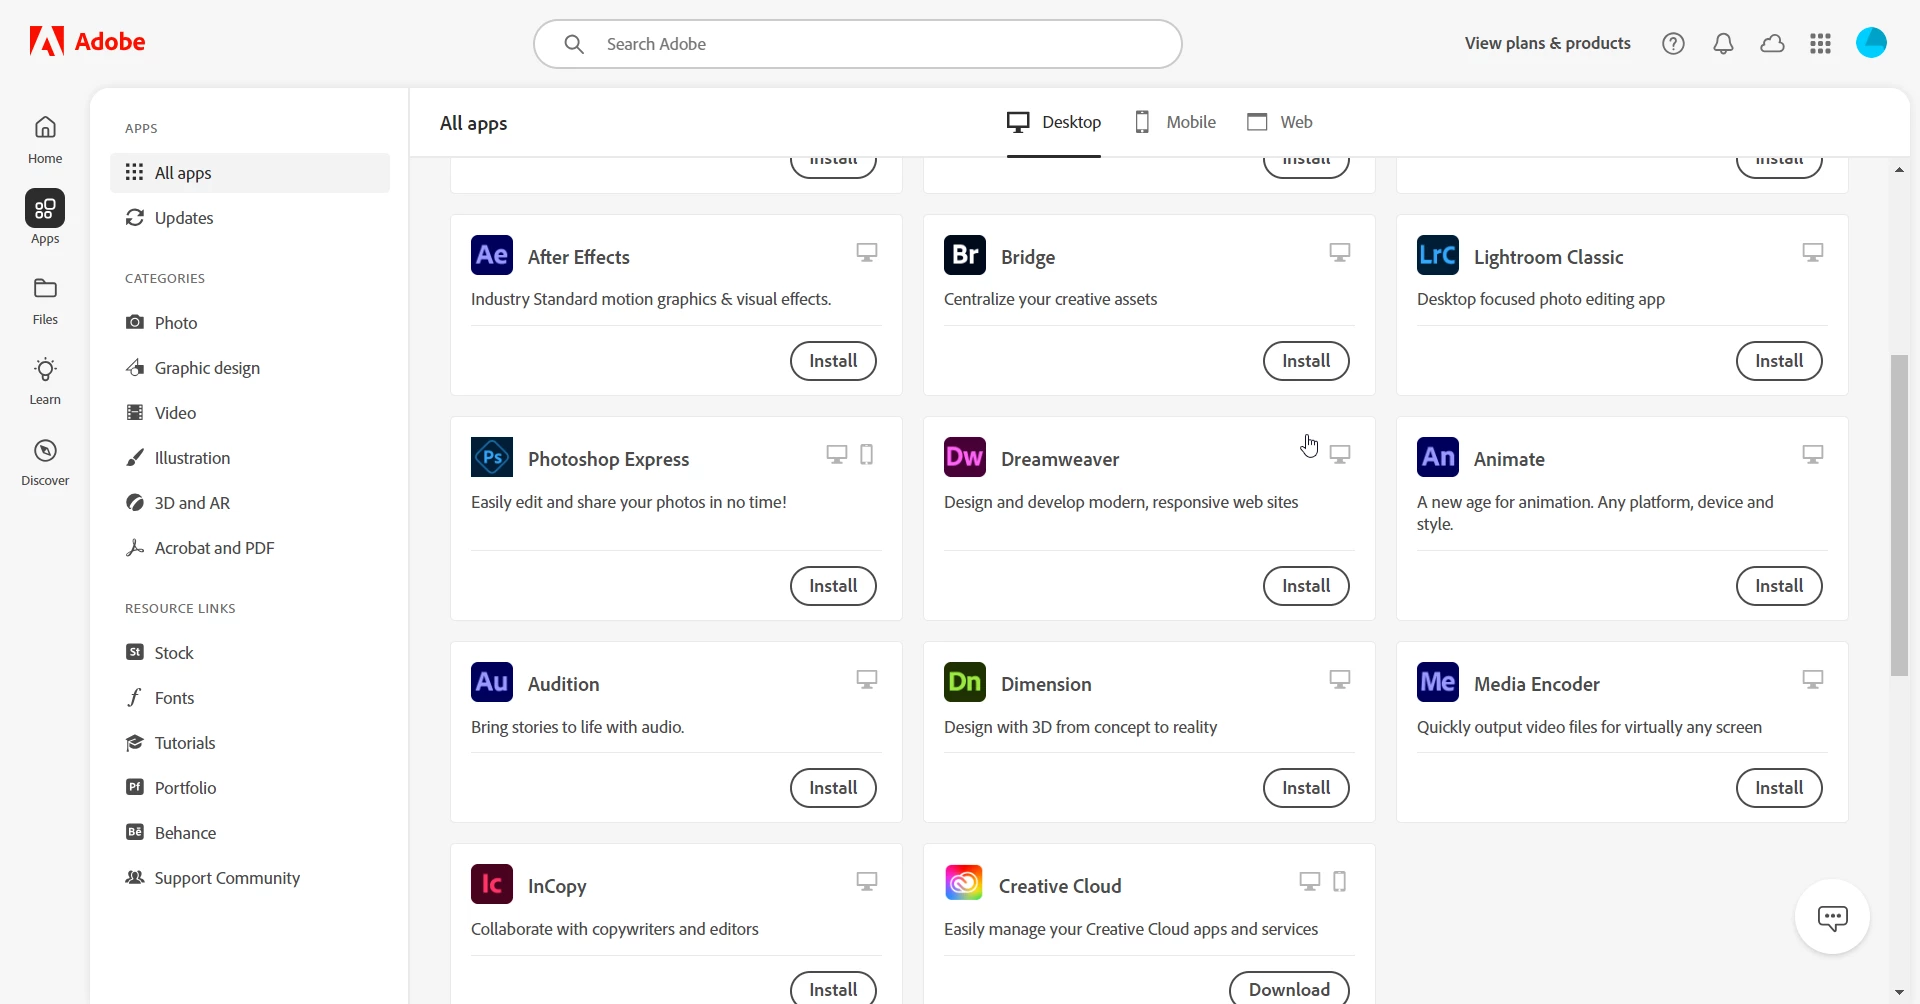This screenshot has width=1920, height=1004.
Task: Click the Photoshop Express app icon
Action: tap(492, 457)
